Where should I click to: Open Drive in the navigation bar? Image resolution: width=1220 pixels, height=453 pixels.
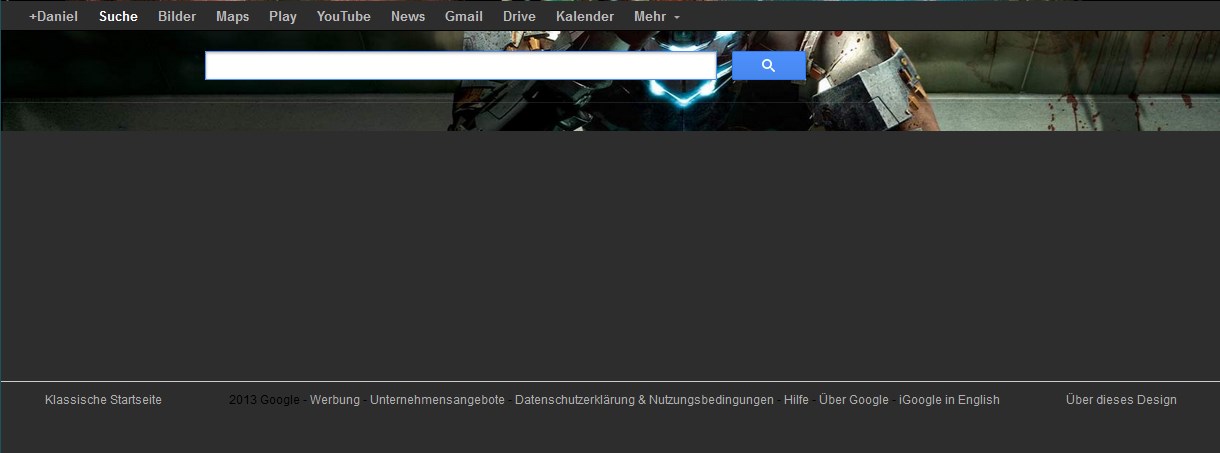coord(519,16)
